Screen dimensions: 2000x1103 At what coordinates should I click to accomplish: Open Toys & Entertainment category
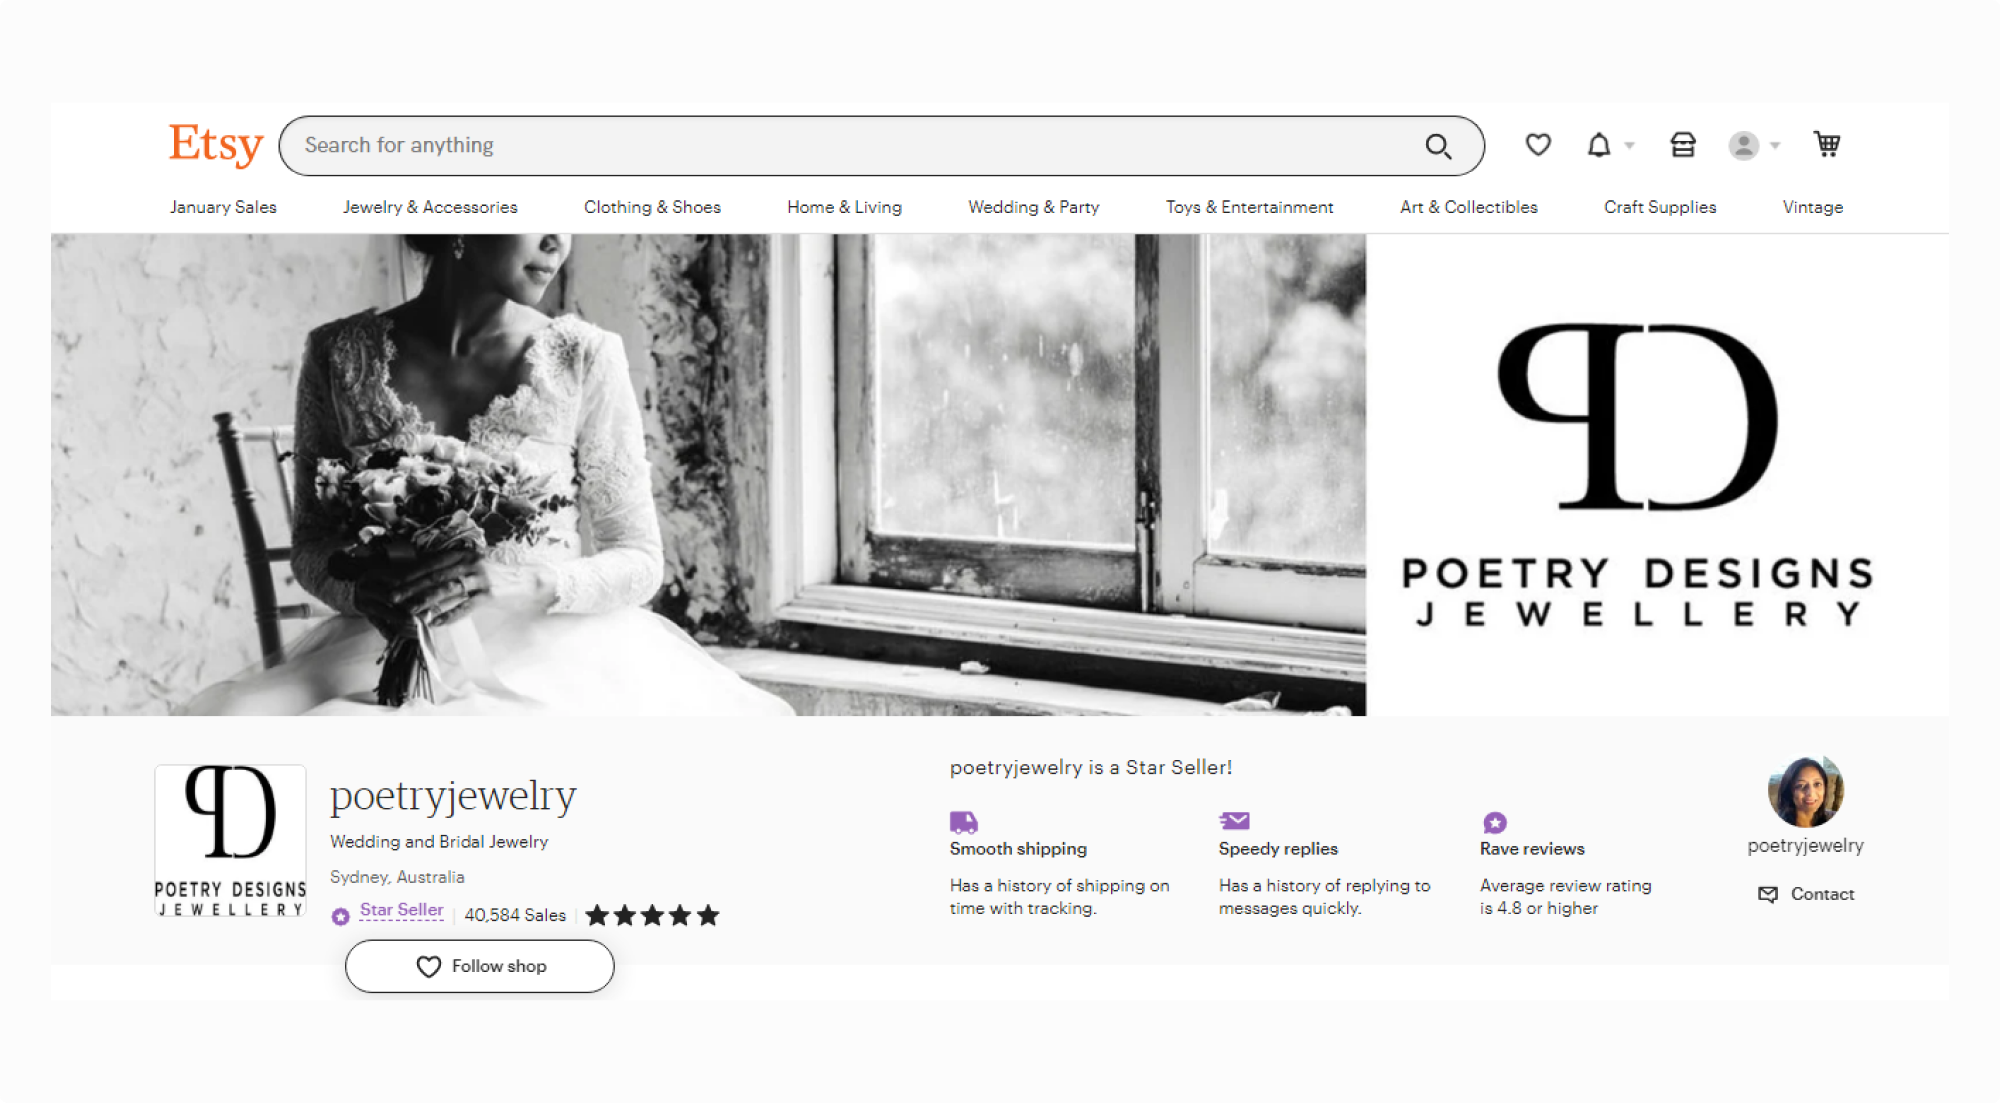click(1249, 207)
